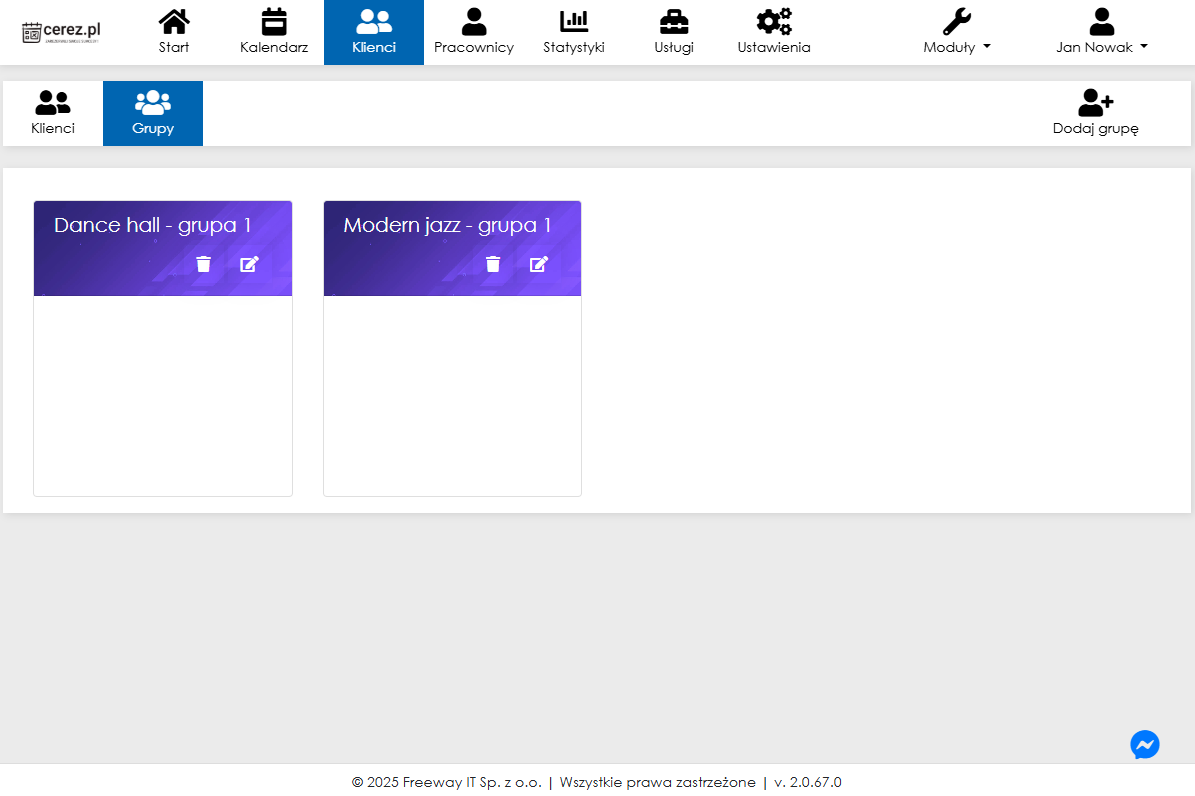1195x796 pixels.
Task: Open Pracownicy in the top navigation
Action: point(474,32)
